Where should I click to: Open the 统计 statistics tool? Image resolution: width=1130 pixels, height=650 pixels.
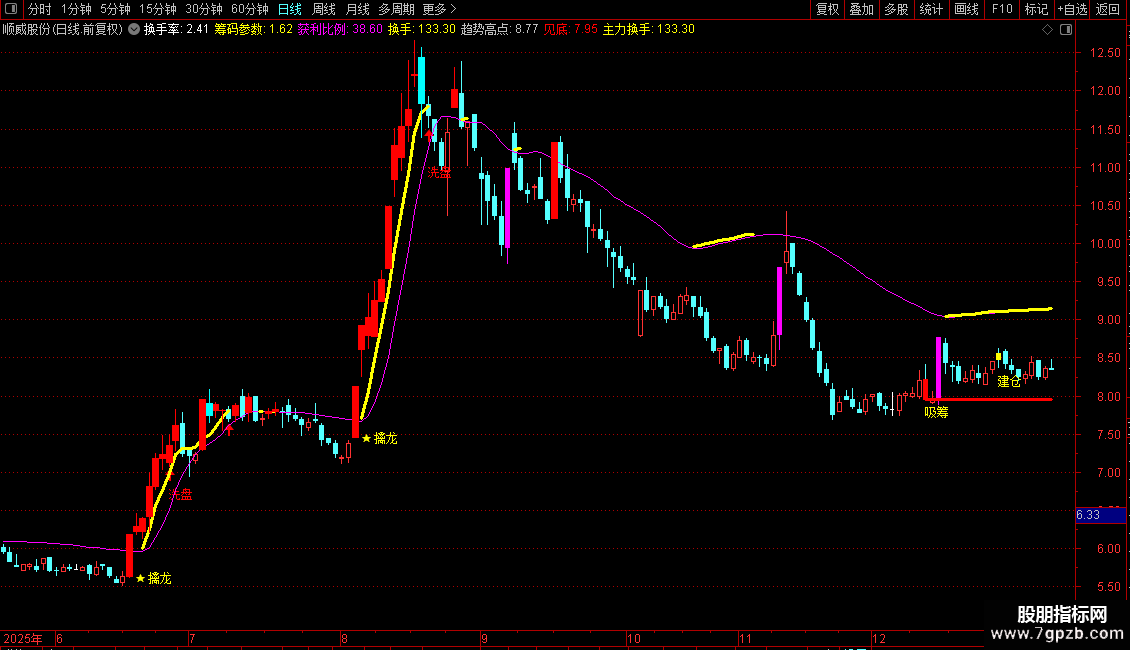coord(931,9)
